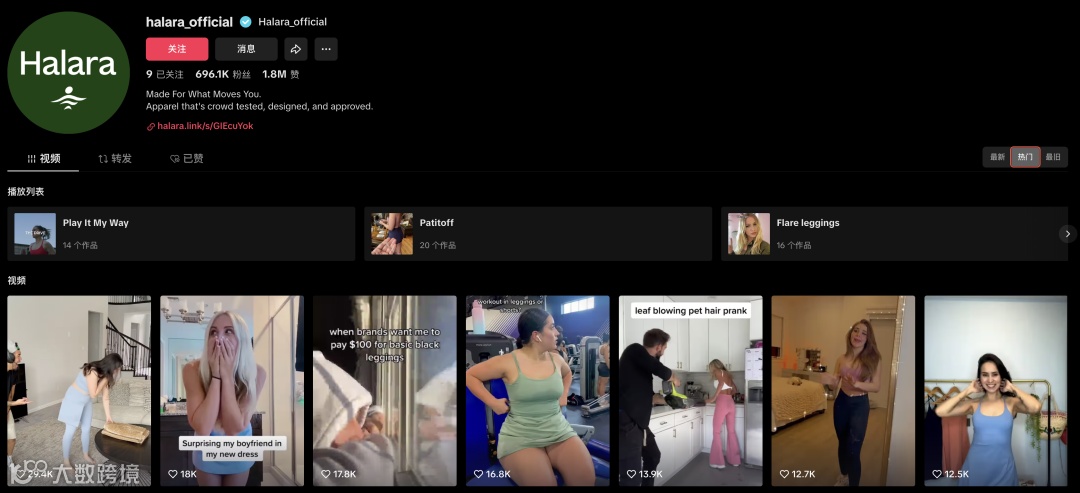
Task: Click the Halara profile avatar
Action: [68, 72]
